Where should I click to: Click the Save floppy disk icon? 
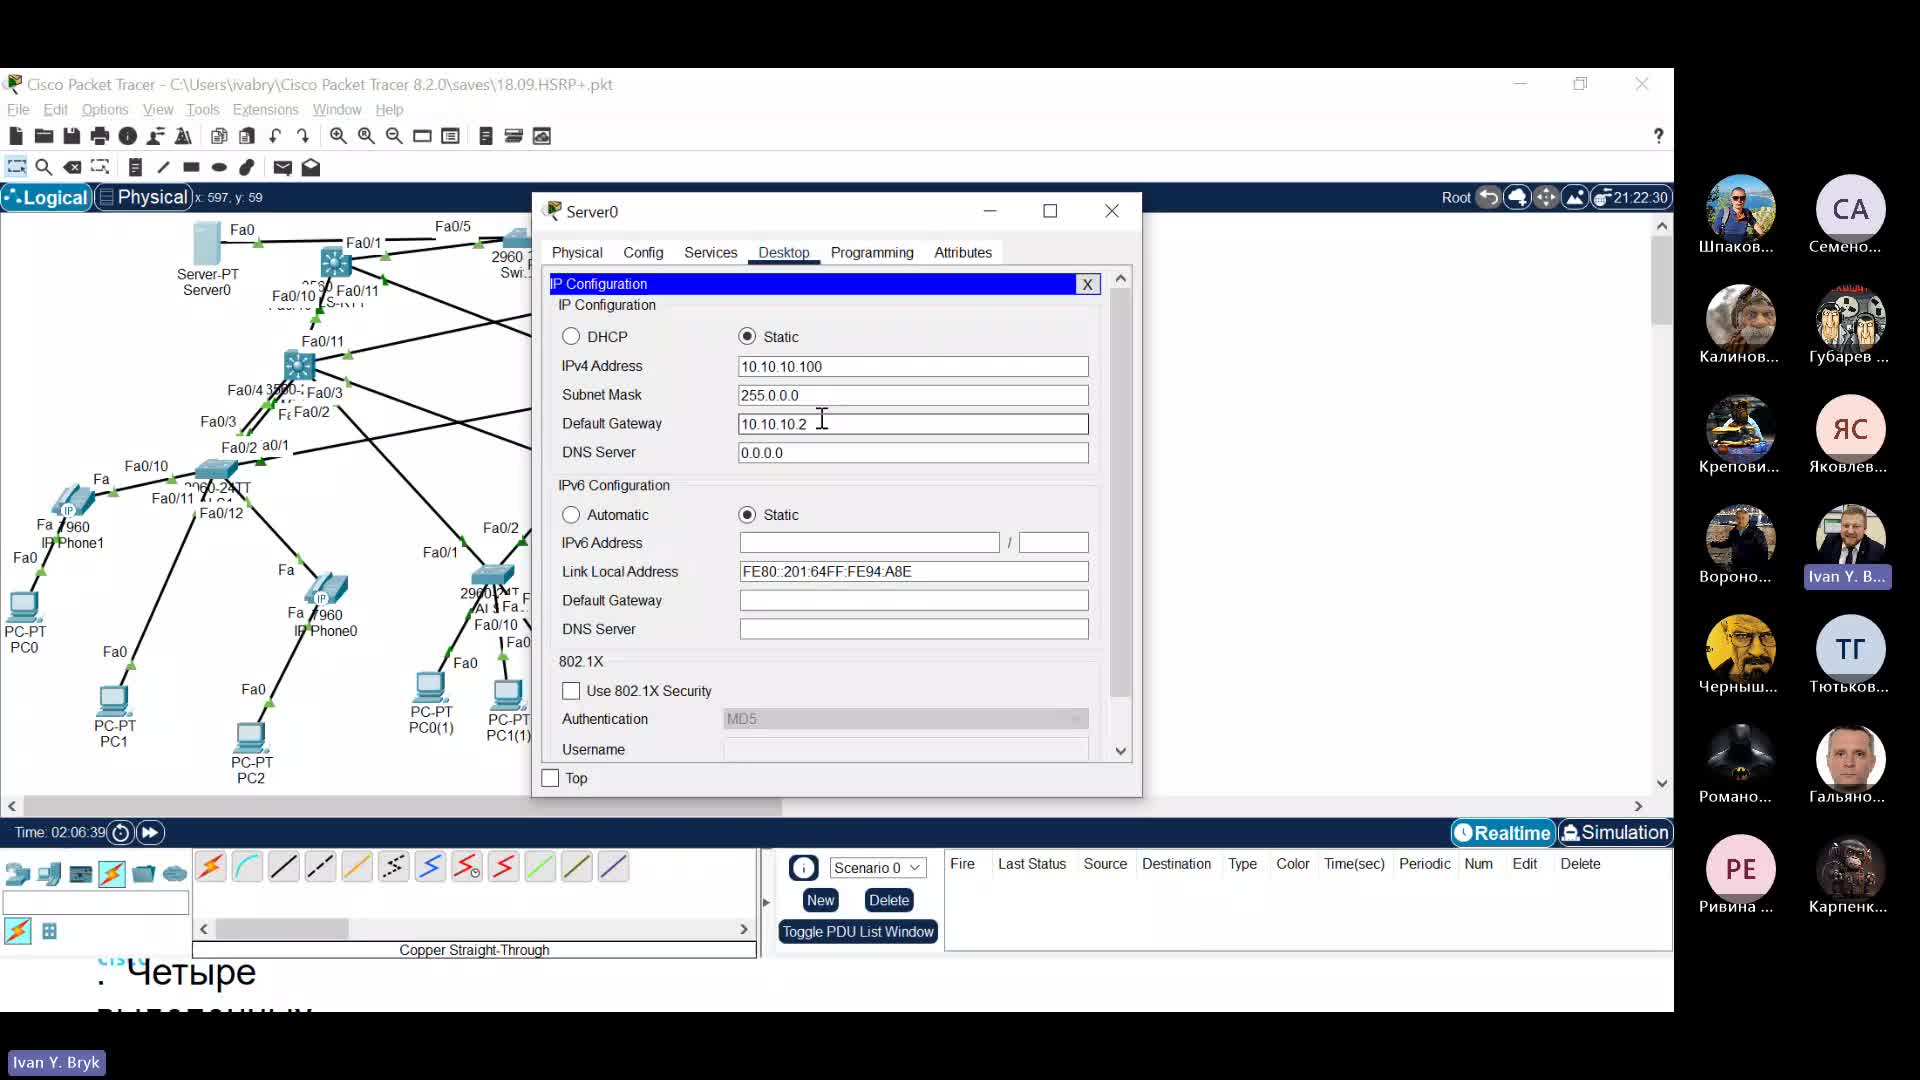[x=72, y=136]
